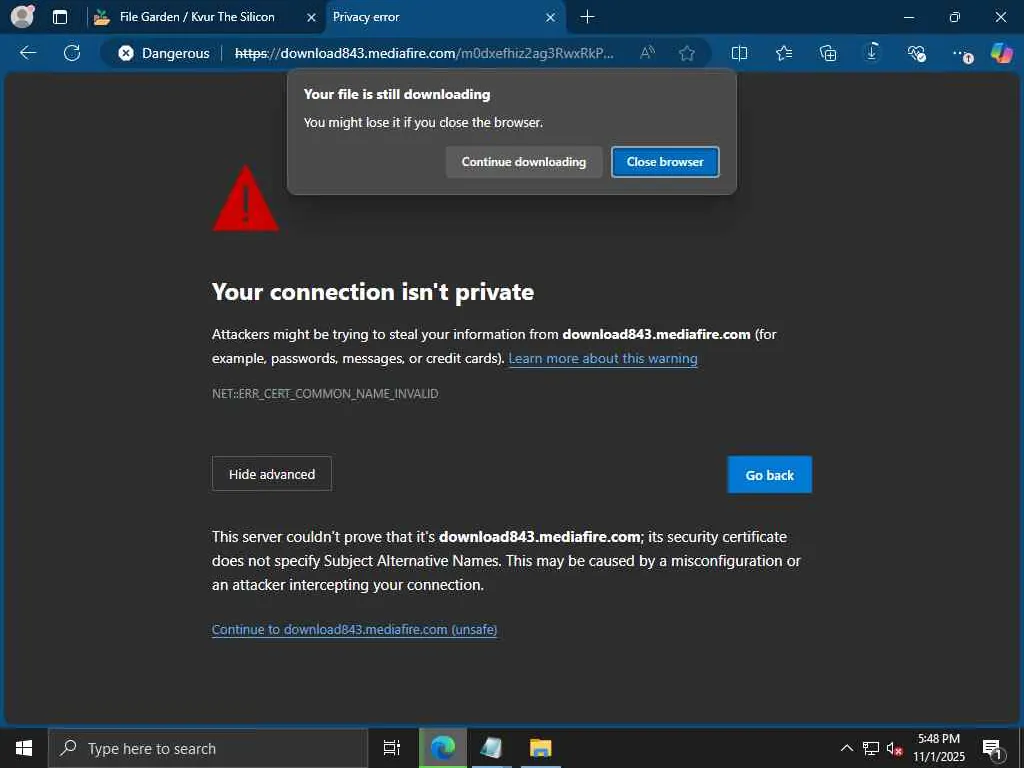This screenshot has width=1024, height=768.
Task: Open the notepad-like taskbar app
Action: pyautogui.click(x=491, y=748)
